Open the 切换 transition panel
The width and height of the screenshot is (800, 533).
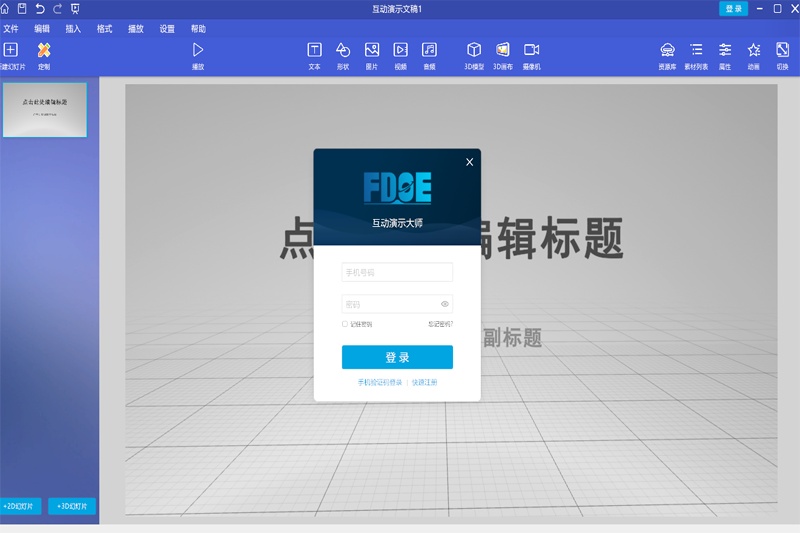click(783, 56)
